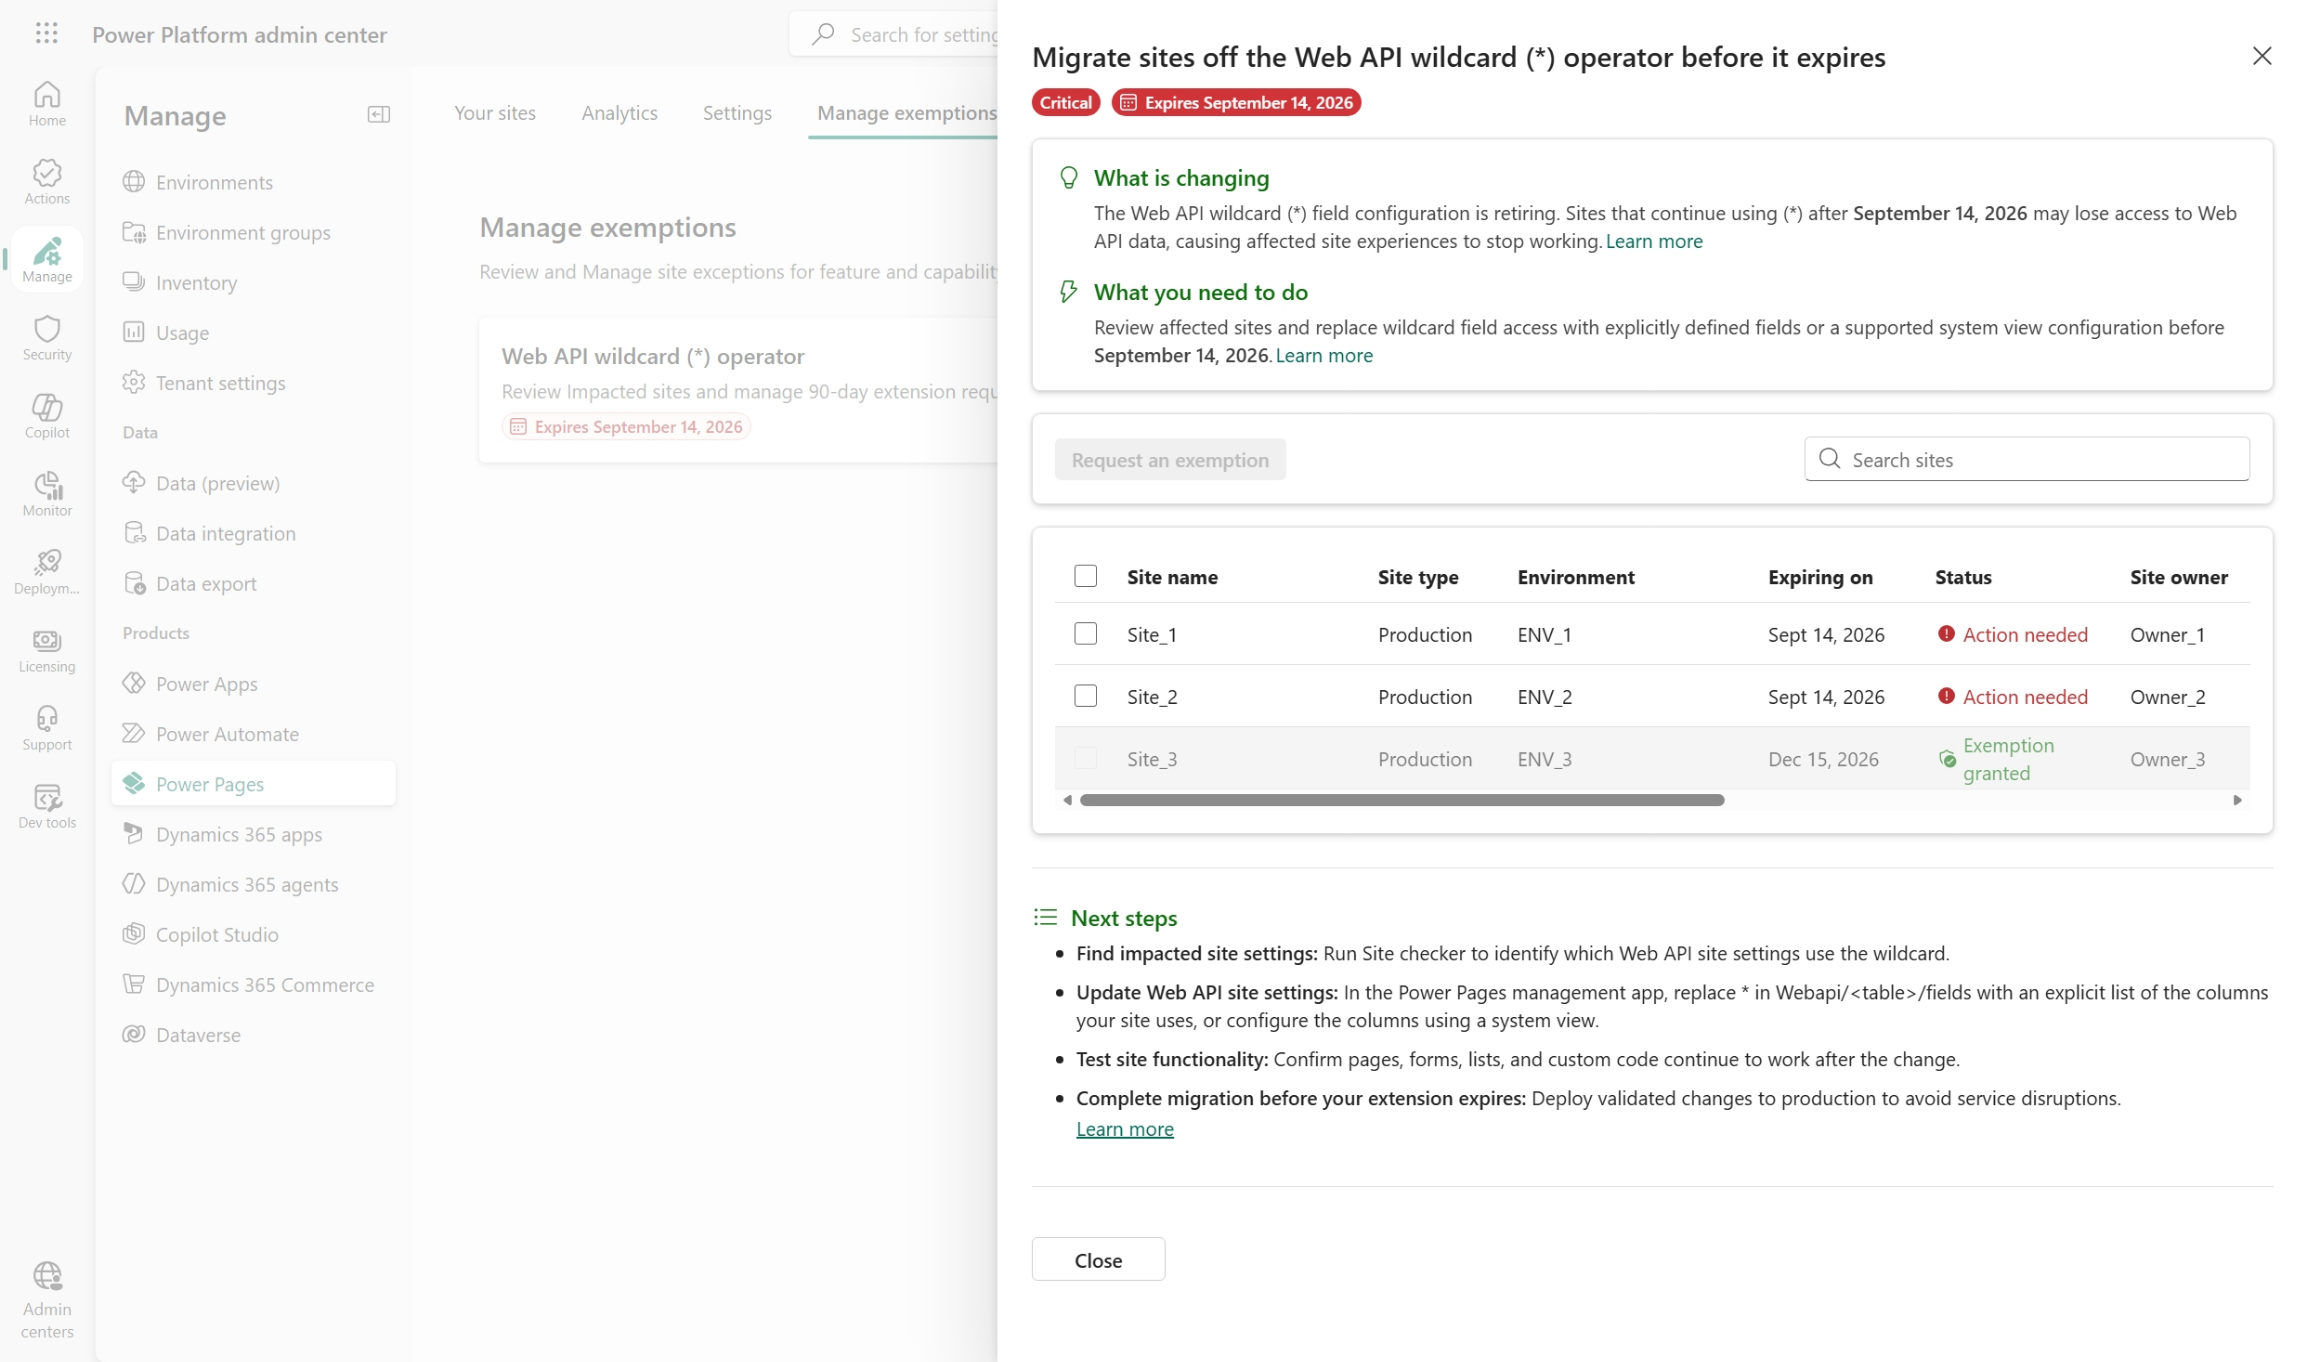Open Learn more under Next steps
The width and height of the screenshot is (2307, 1362).
click(1125, 1129)
